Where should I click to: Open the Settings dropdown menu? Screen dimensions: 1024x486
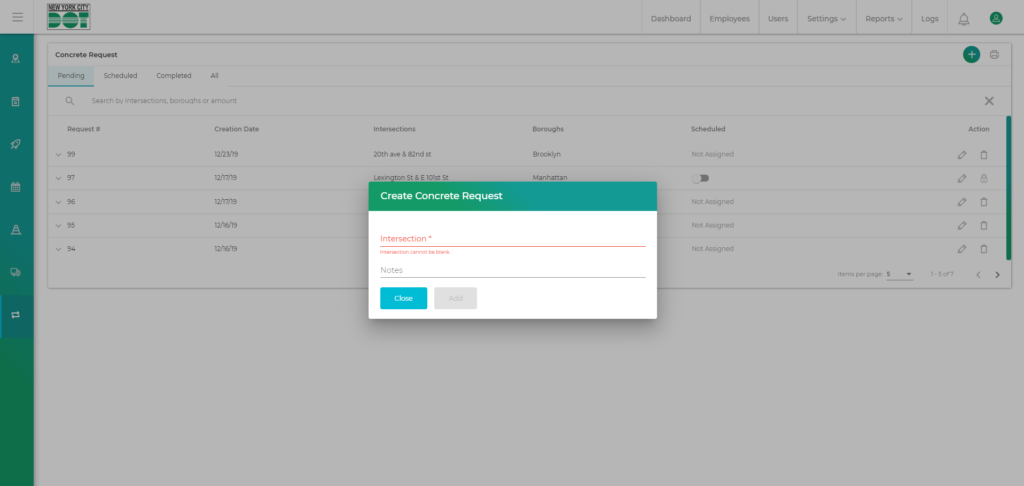point(826,18)
